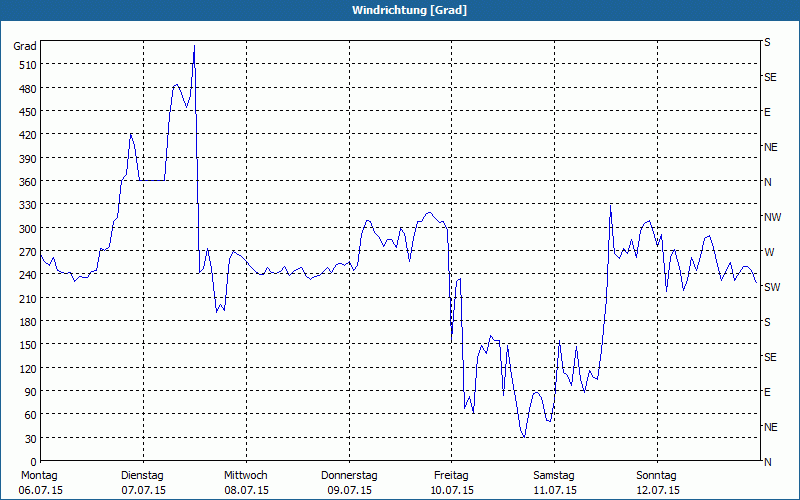Select the Freitag day label
800x500 pixels.
tap(451, 475)
